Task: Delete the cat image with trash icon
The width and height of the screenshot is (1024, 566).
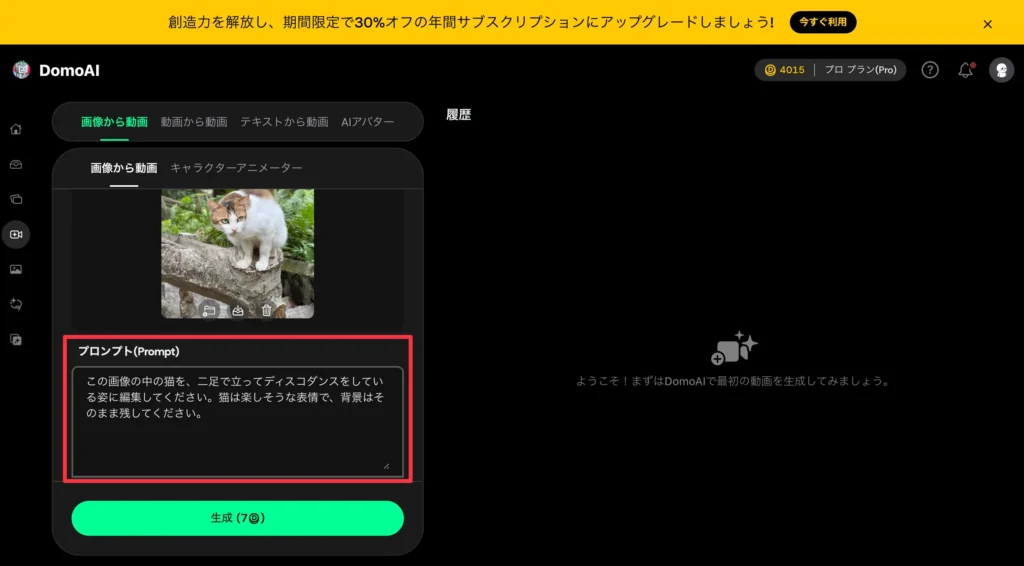Action: coord(266,310)
